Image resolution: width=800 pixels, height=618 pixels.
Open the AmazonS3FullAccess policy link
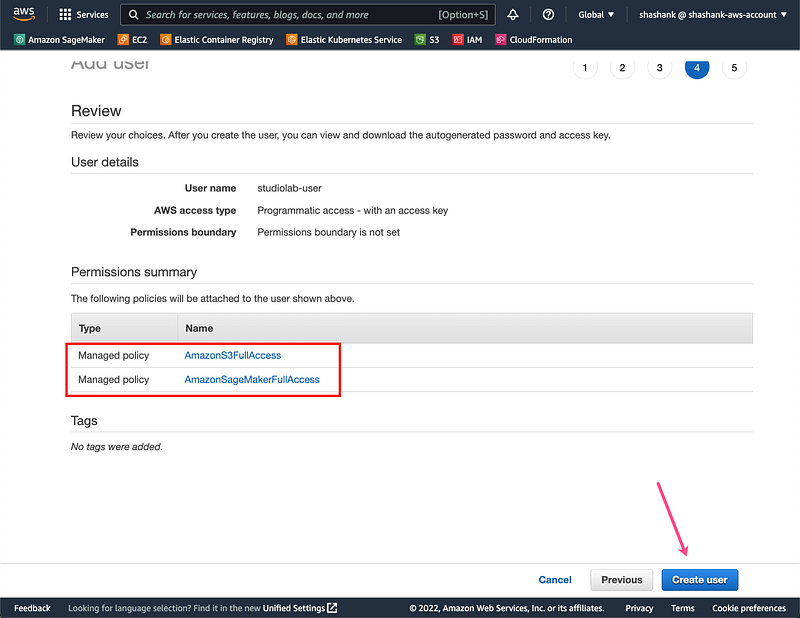point(233,355)
